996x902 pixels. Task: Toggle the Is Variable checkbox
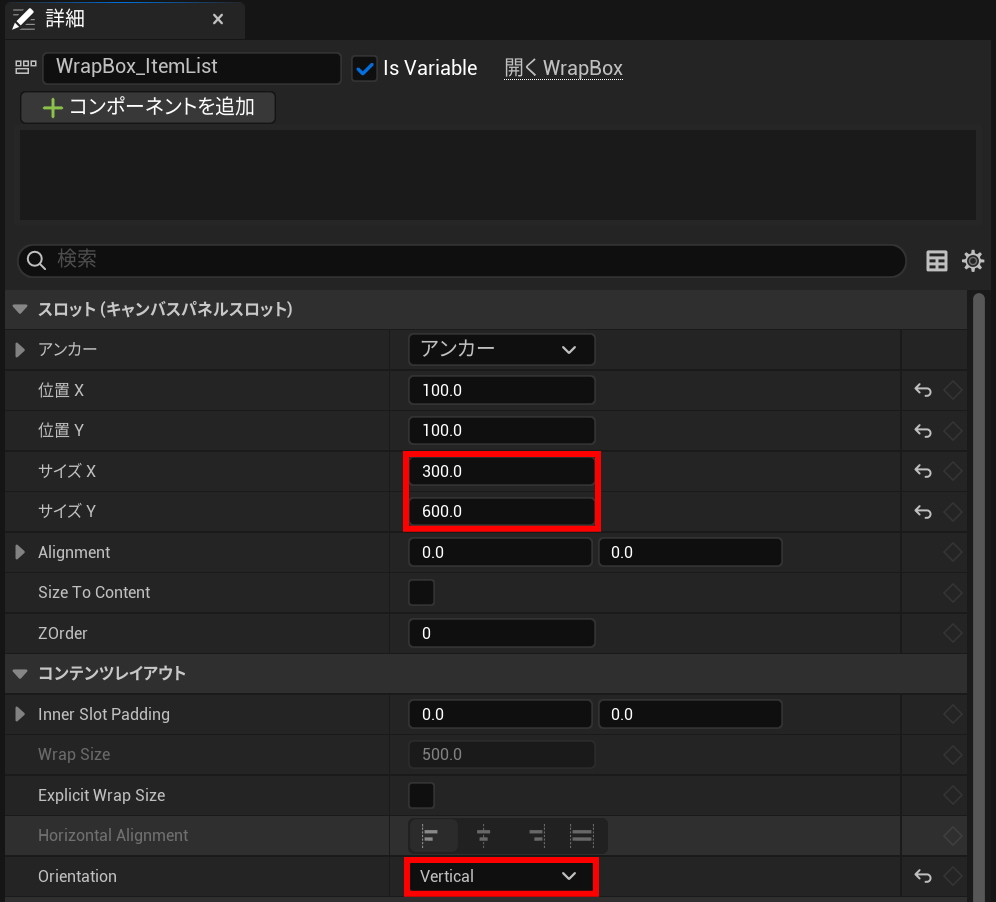pos(365,68)
